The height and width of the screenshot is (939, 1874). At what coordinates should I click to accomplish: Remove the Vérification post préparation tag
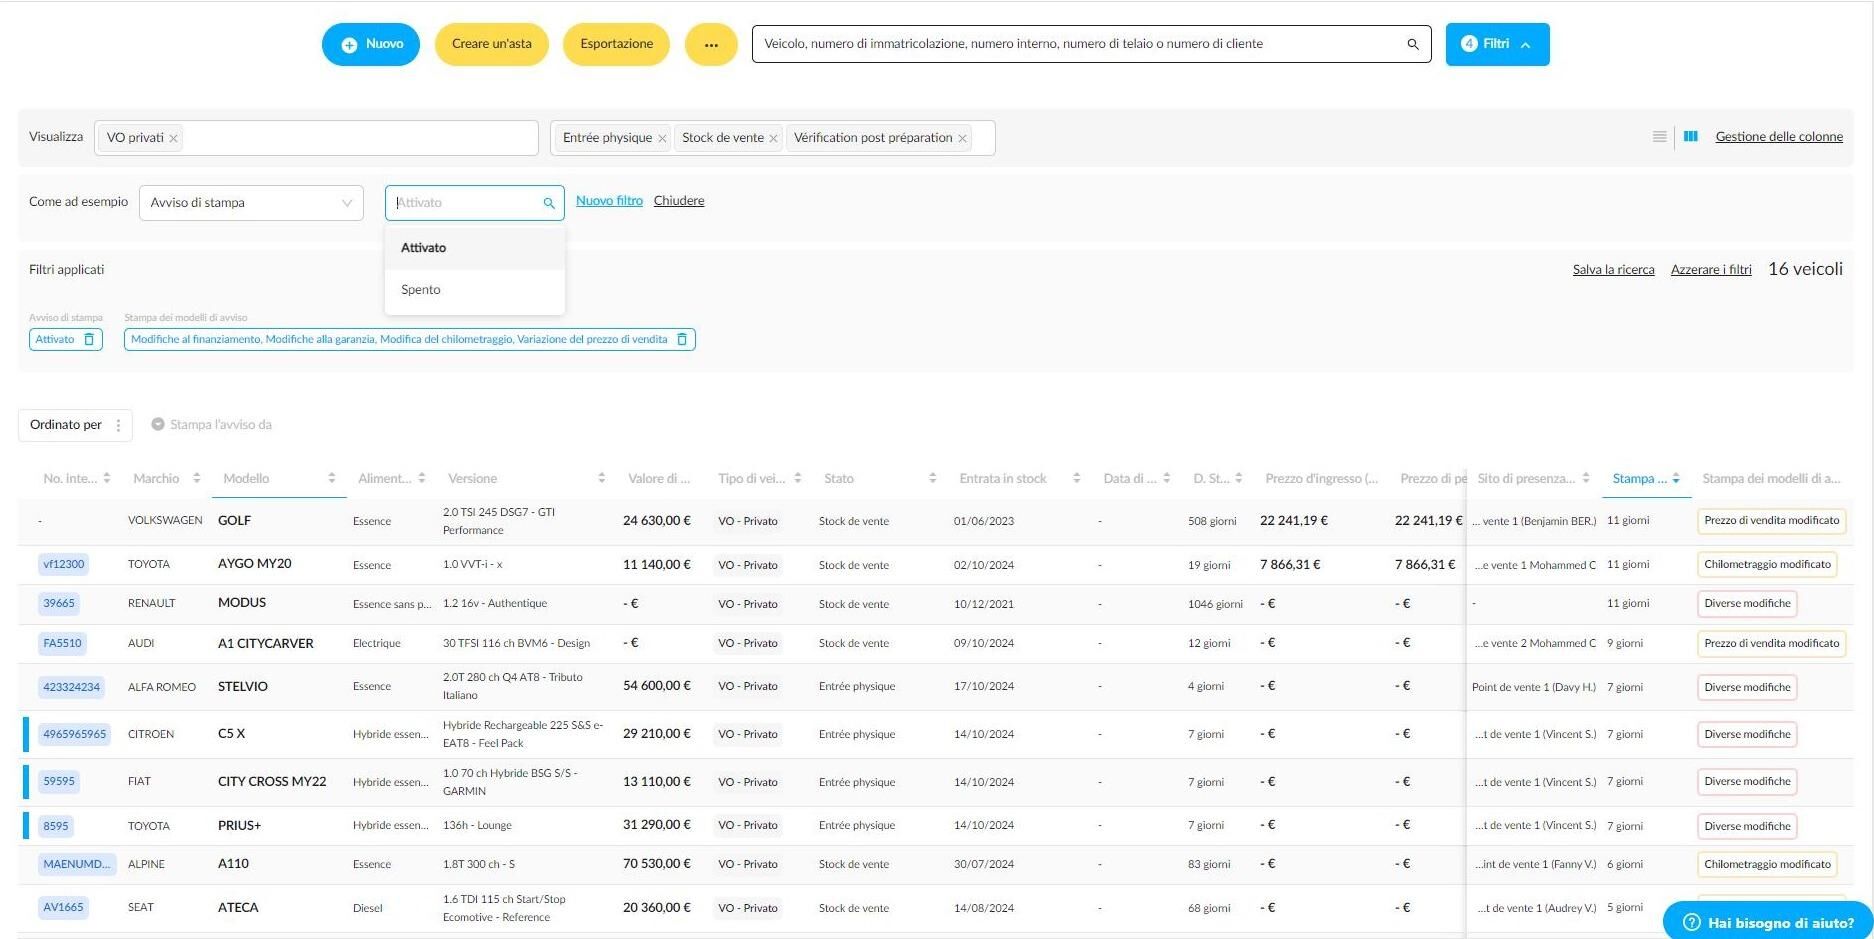click(x=962, y=139)
